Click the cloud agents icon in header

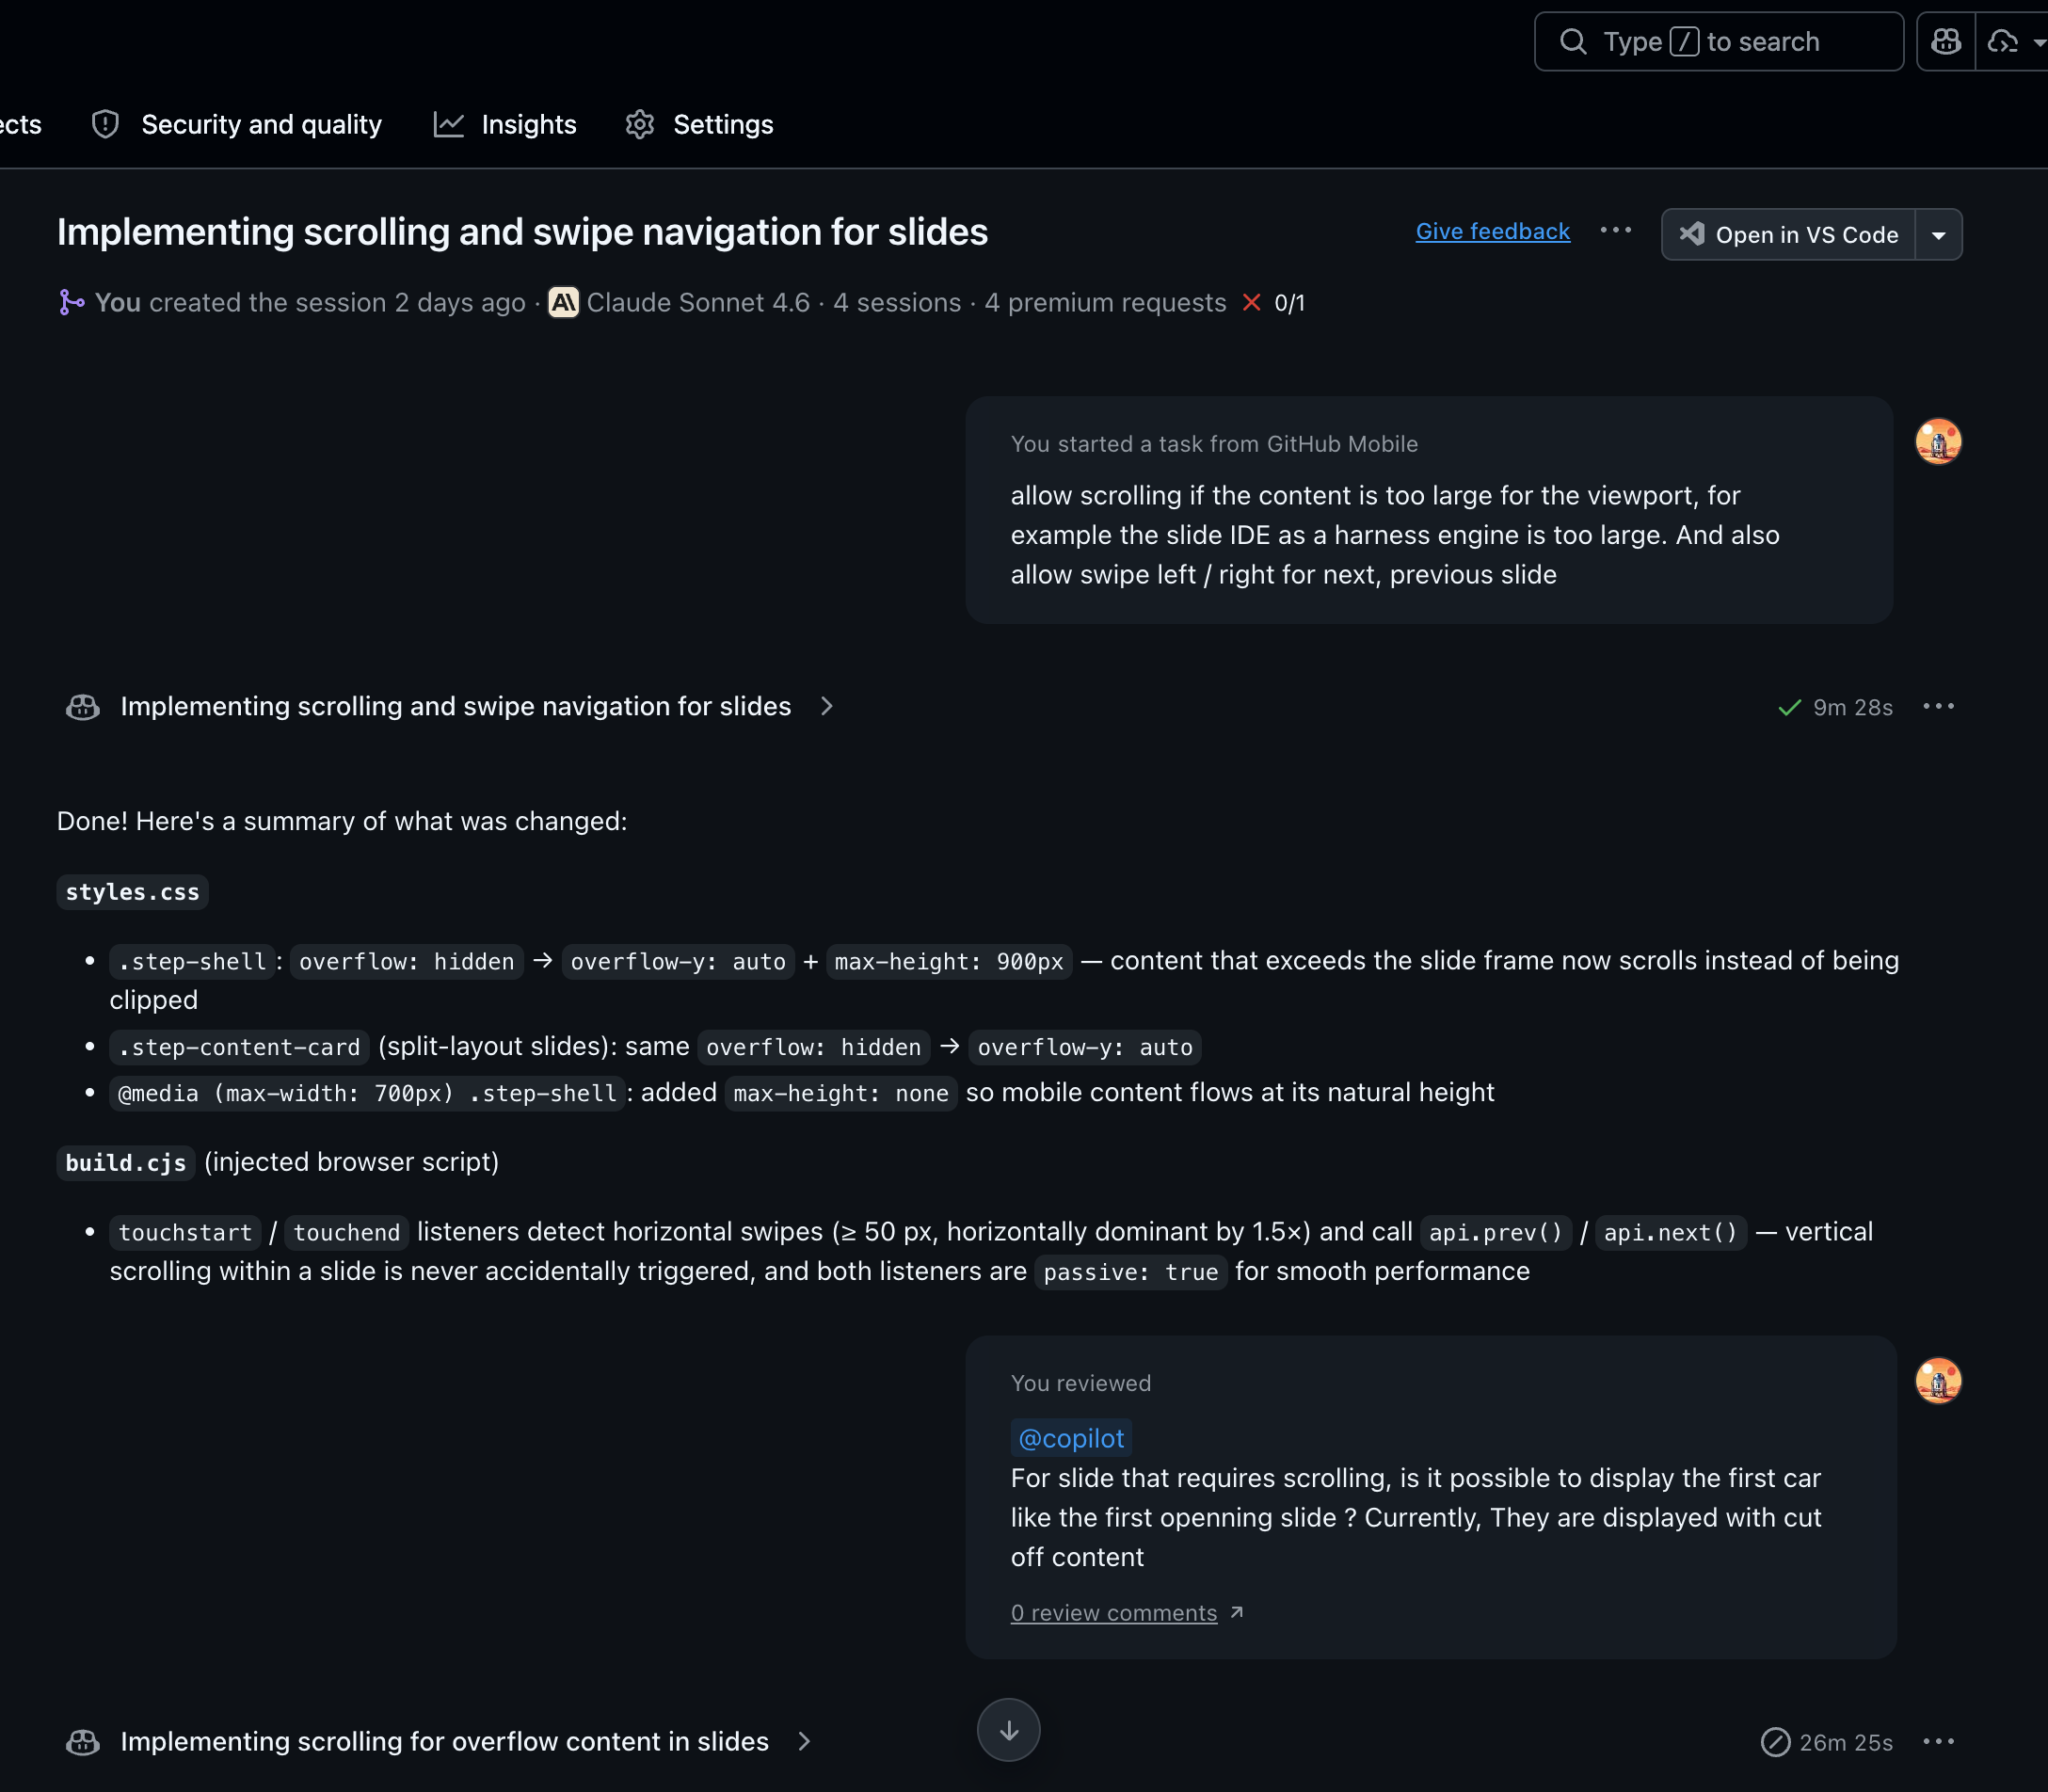2002,42
